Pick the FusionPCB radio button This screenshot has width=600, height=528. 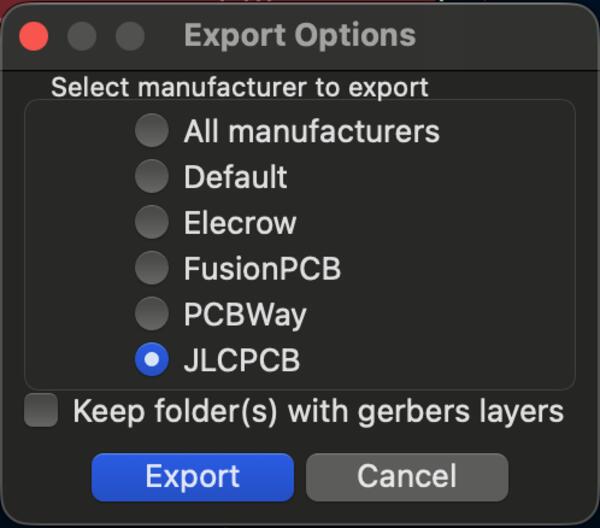(152, 268)
